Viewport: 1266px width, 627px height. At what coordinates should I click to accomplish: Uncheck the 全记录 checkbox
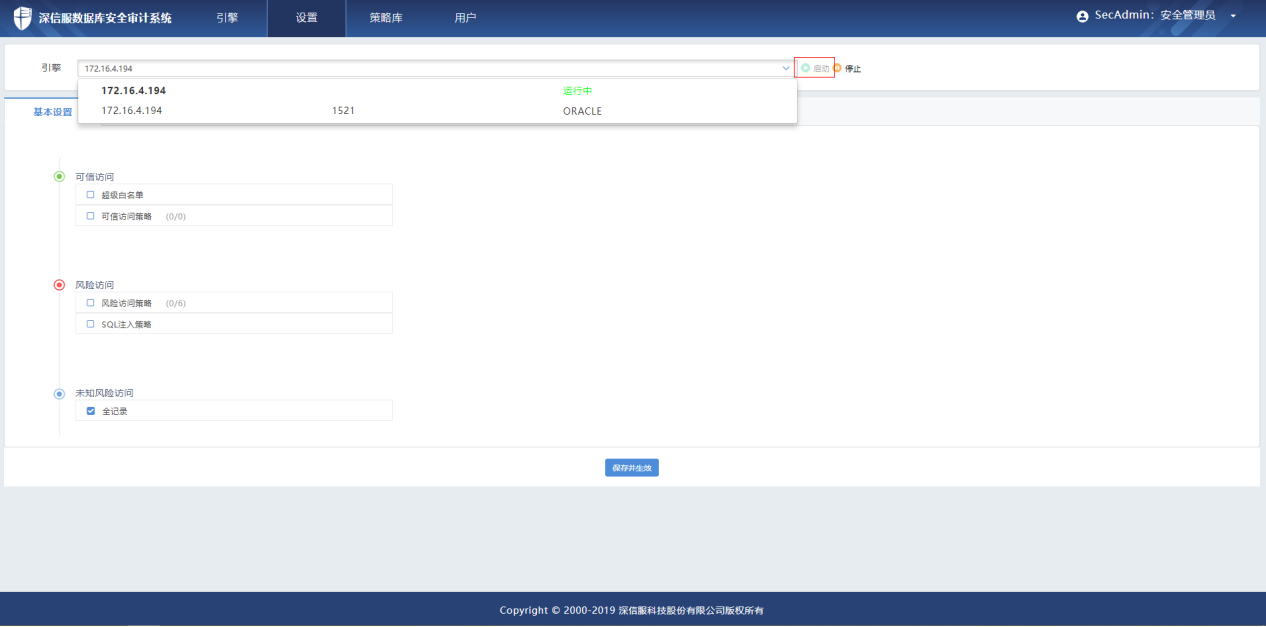point(91,411)
